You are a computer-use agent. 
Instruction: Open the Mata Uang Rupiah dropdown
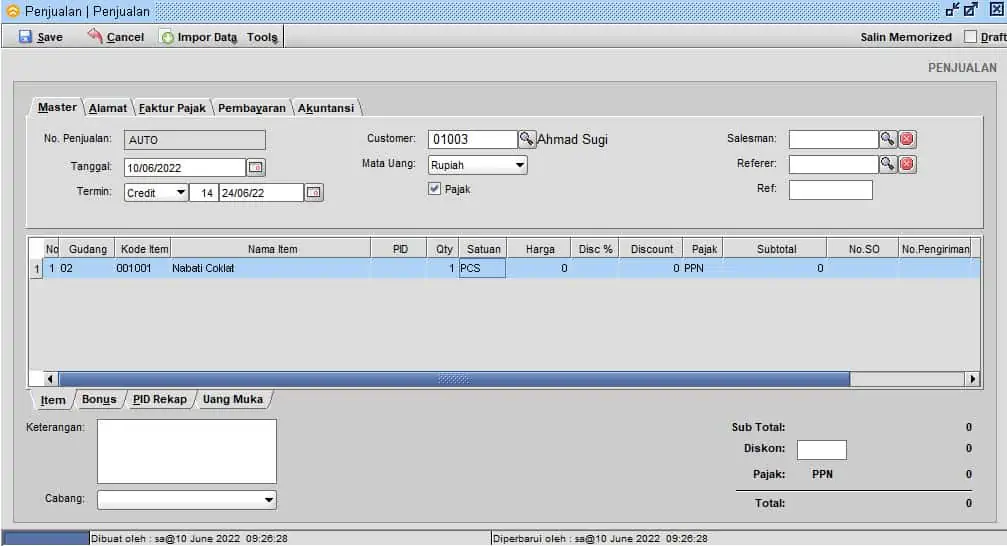point(520,165)
